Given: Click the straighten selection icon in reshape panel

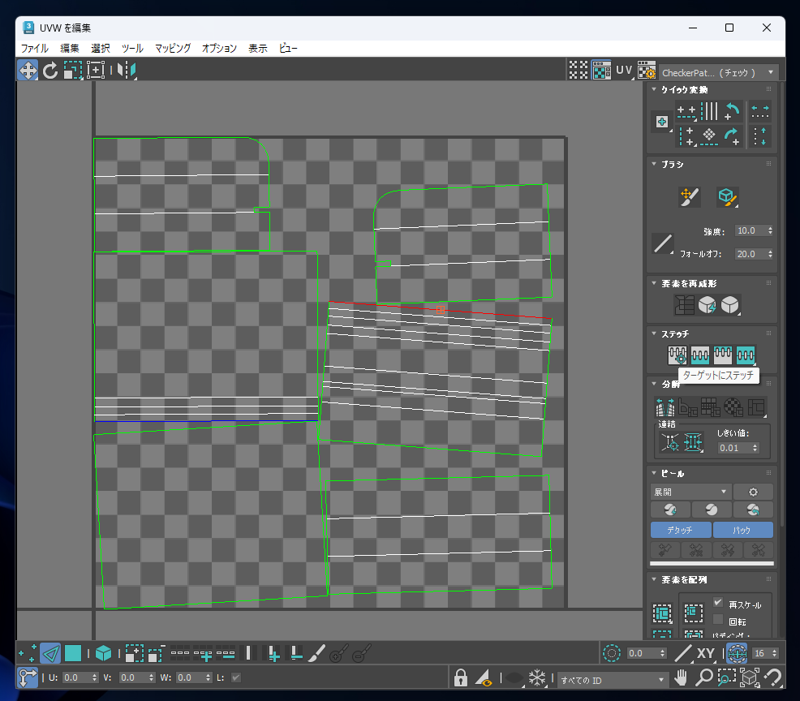Looking at the screenshot, I should [684, 305].
